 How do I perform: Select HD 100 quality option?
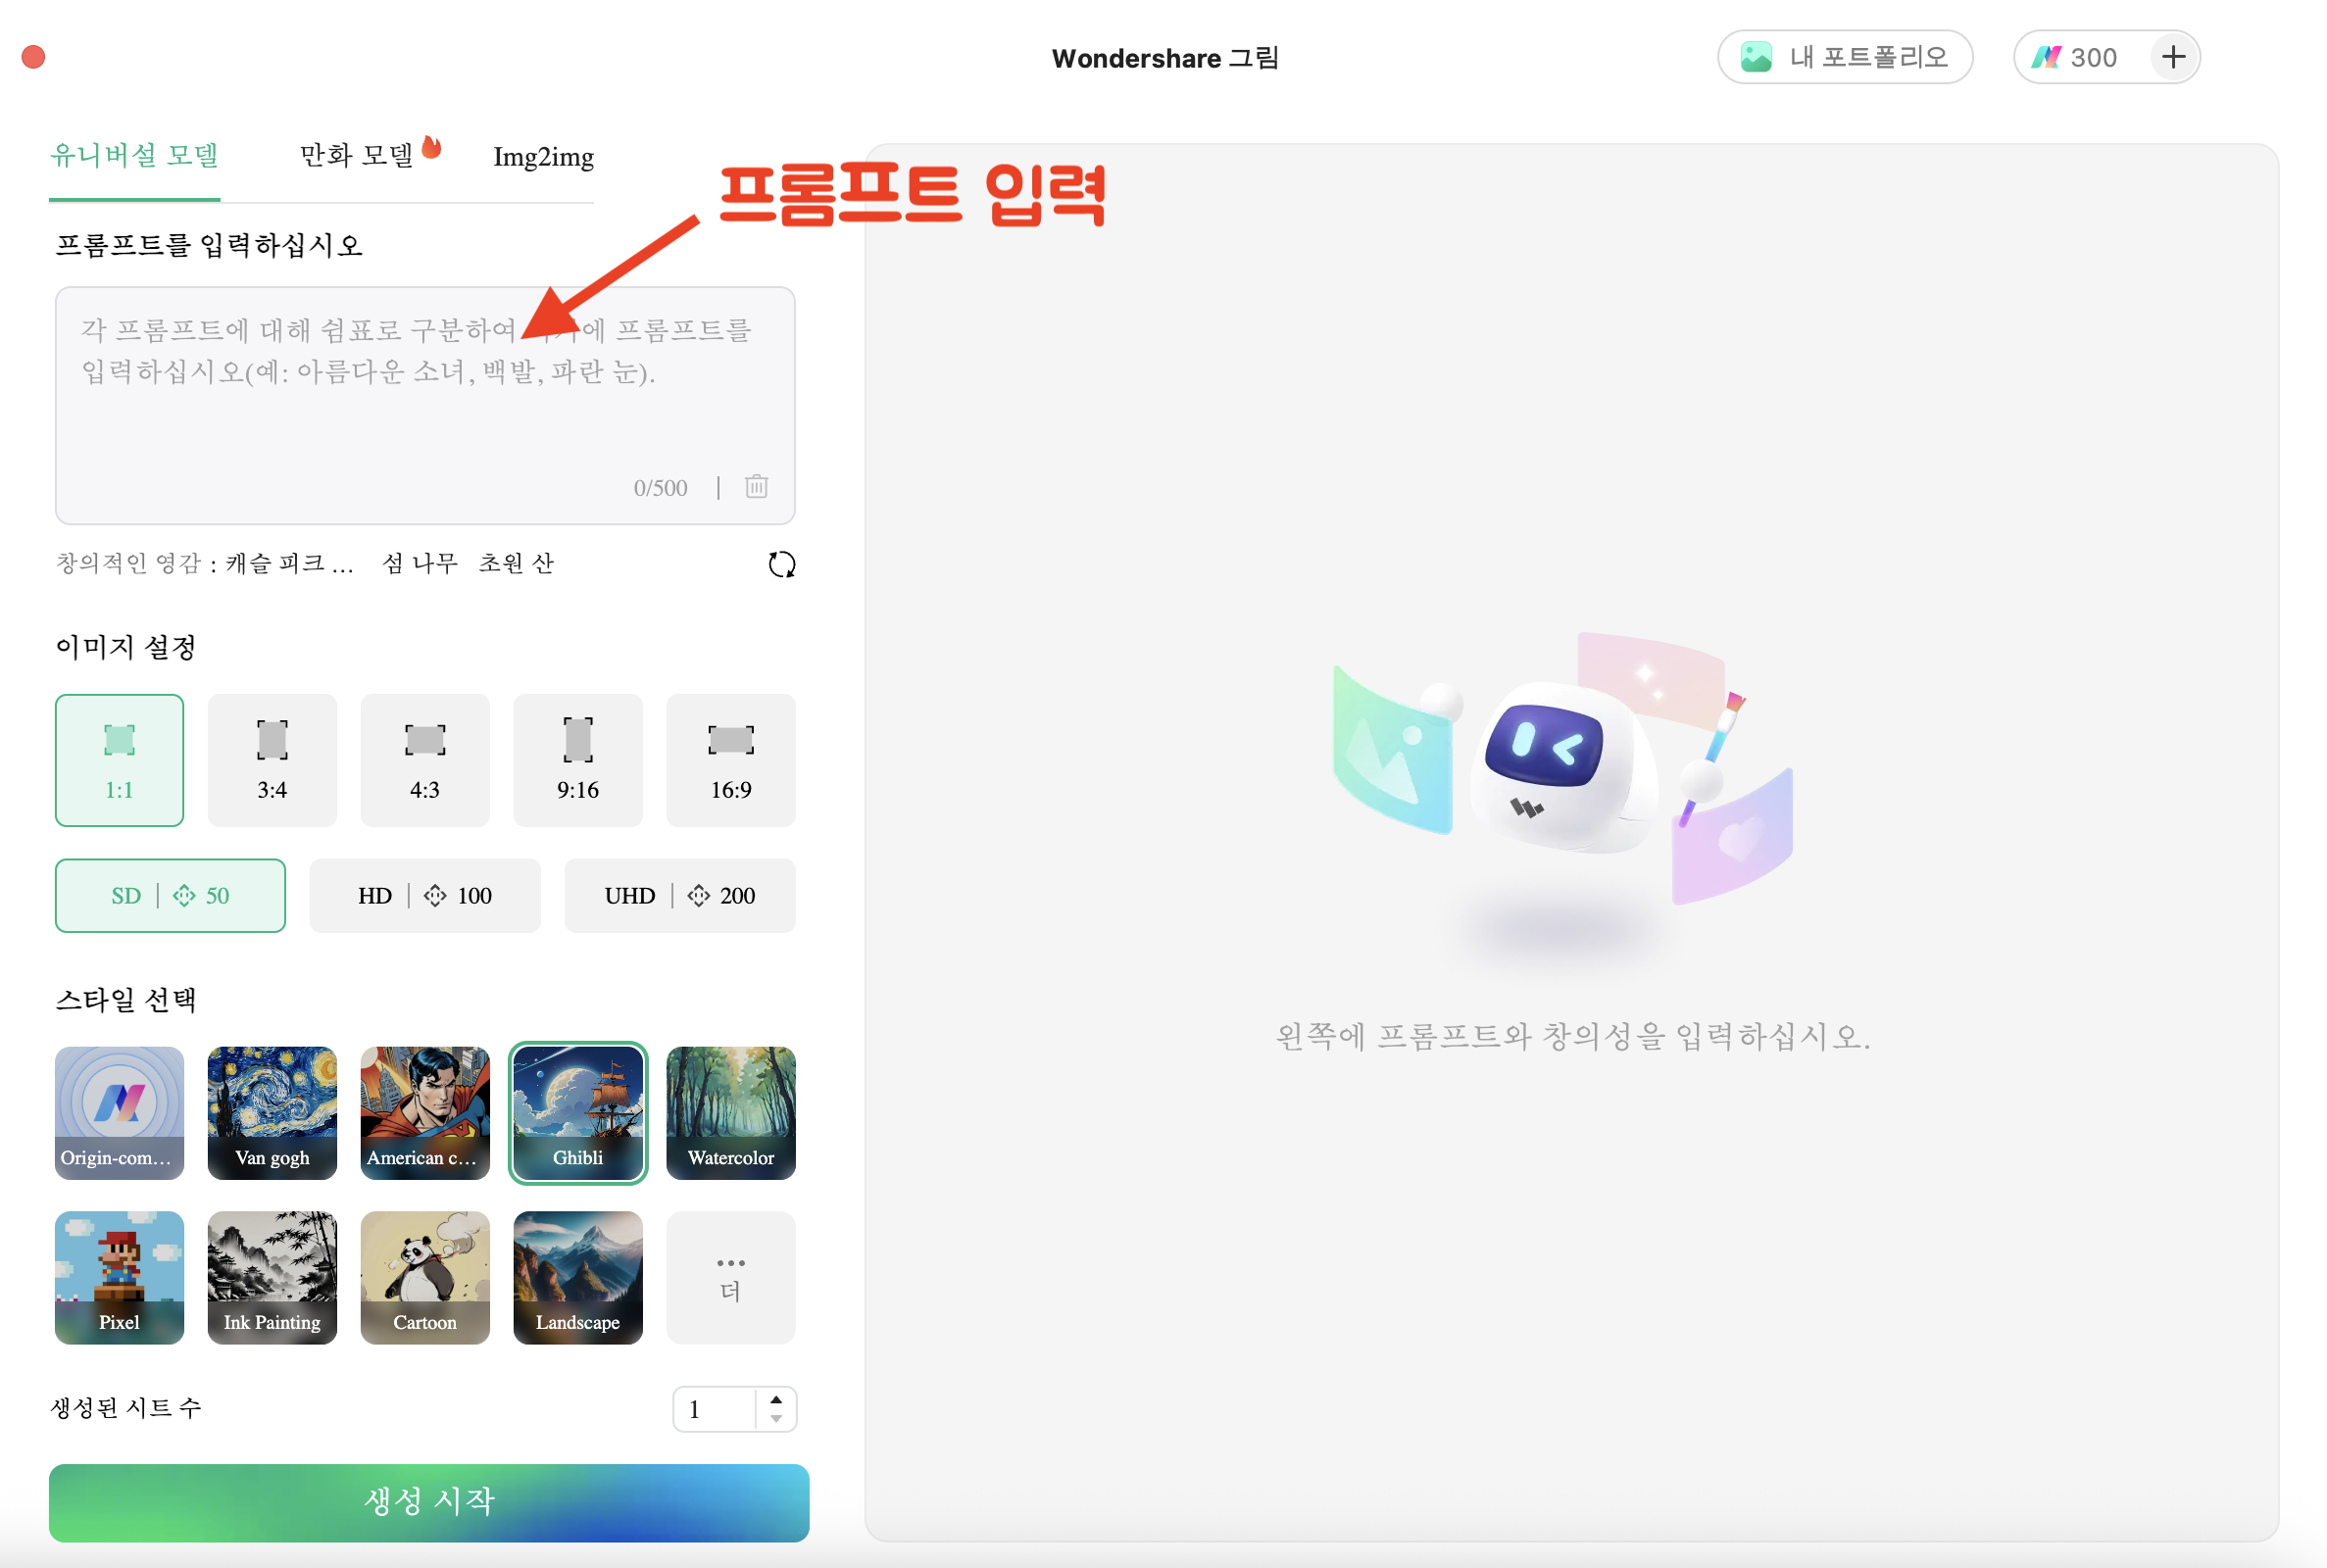425,896
